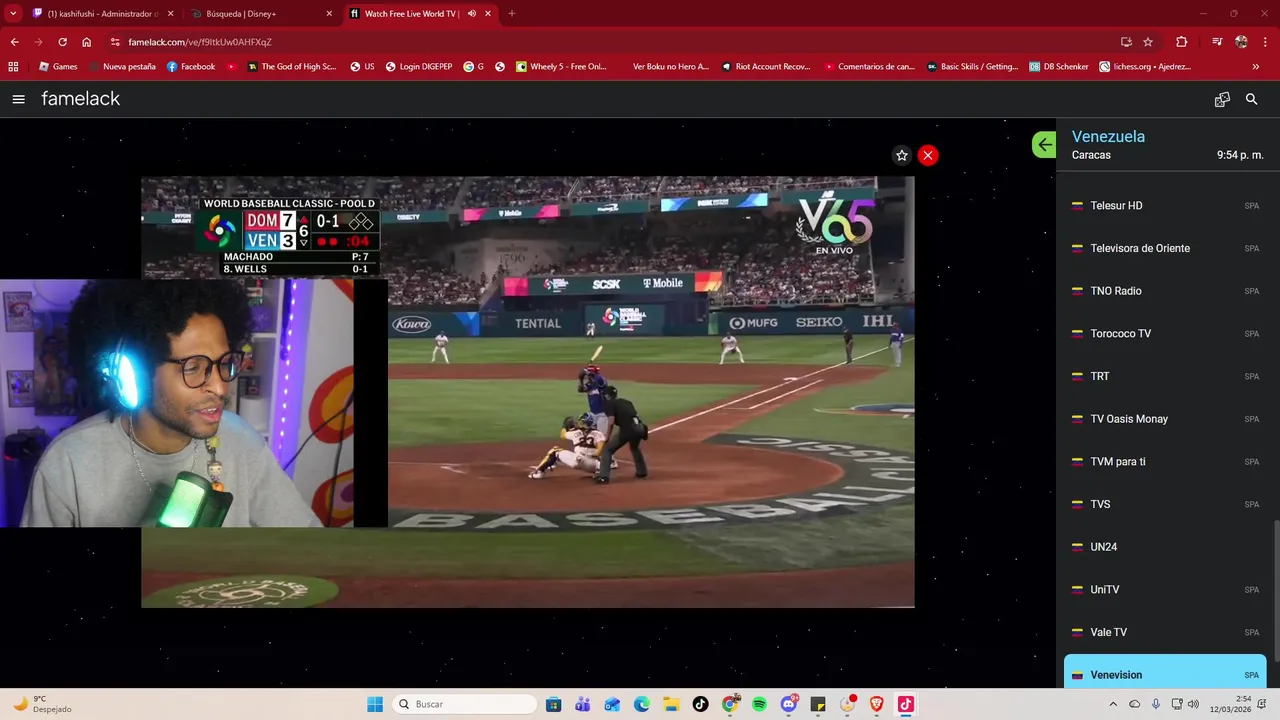Select the TVM para ti channel
Screen dimensions: 1280x720
[1165, 461]
